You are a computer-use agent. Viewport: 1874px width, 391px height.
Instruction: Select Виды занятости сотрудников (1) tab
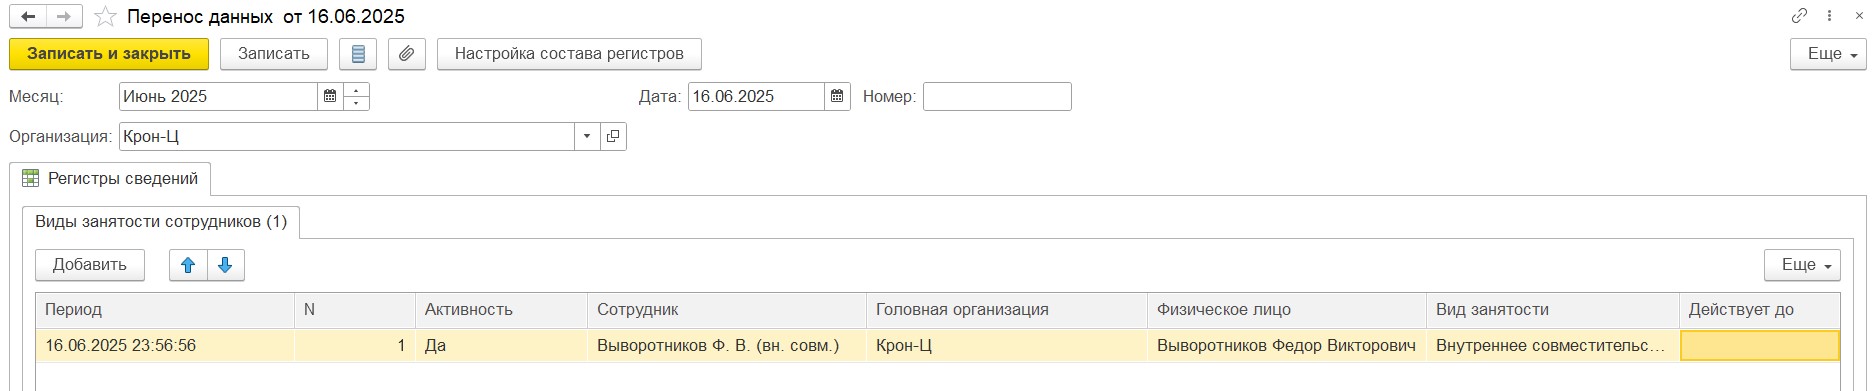click(x=161, y=222)
